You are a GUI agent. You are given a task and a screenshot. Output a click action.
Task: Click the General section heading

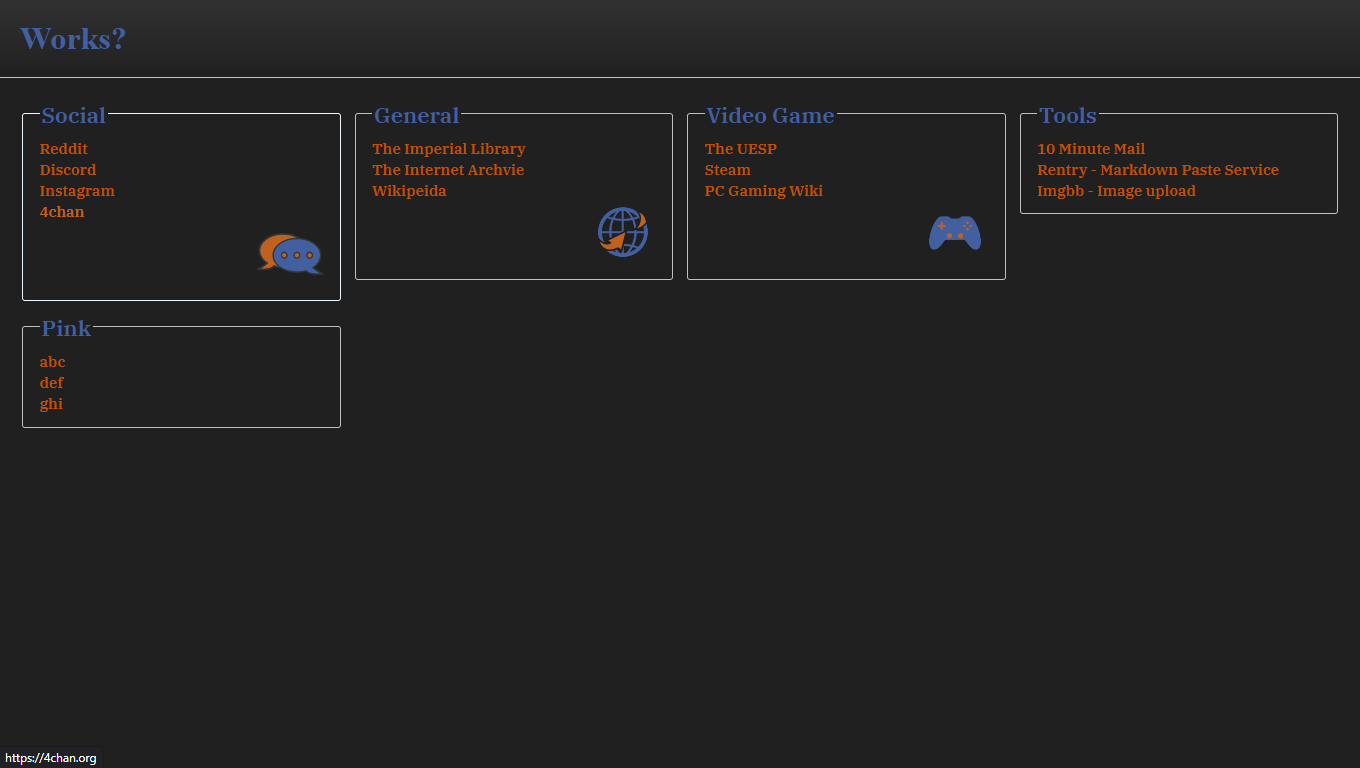pos(417,116)
